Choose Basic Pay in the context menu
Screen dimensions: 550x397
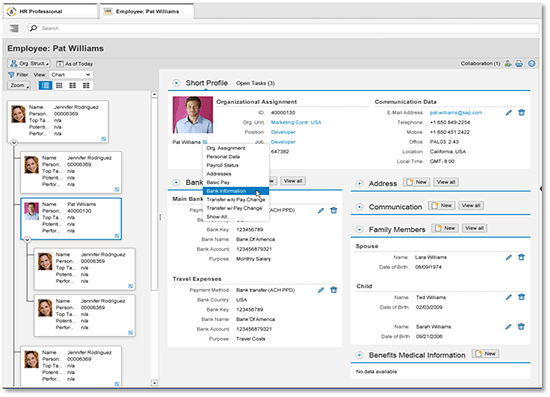(x=236, y=182)
